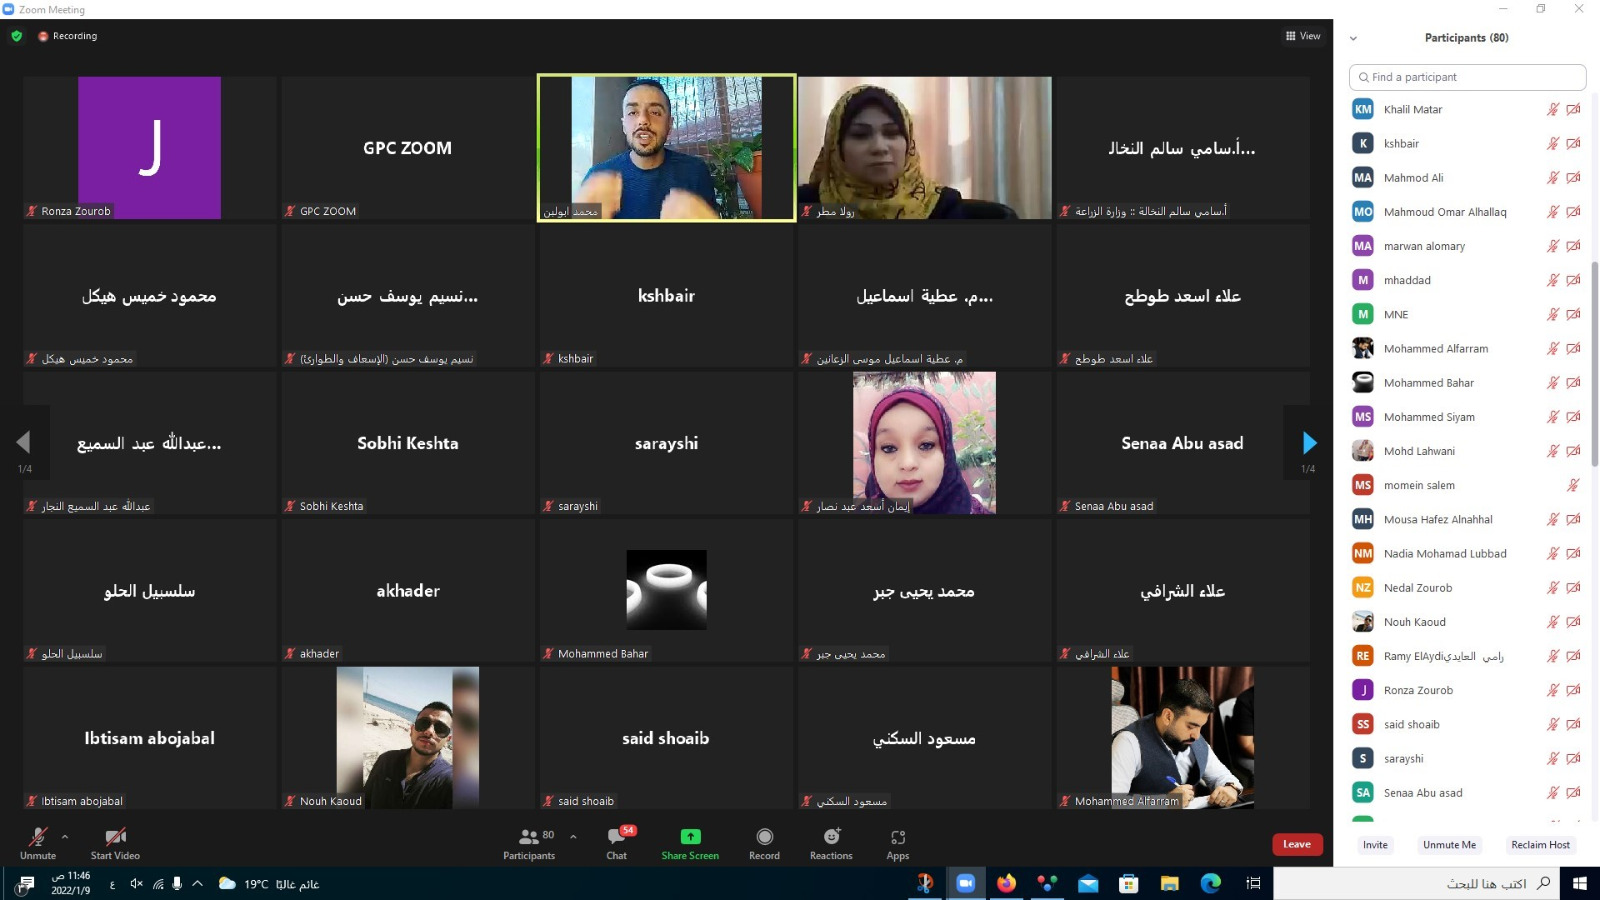This screenshot has width=1600, height=900.
Task: Start Video using the camera toggle
Action: pos(115,837)
